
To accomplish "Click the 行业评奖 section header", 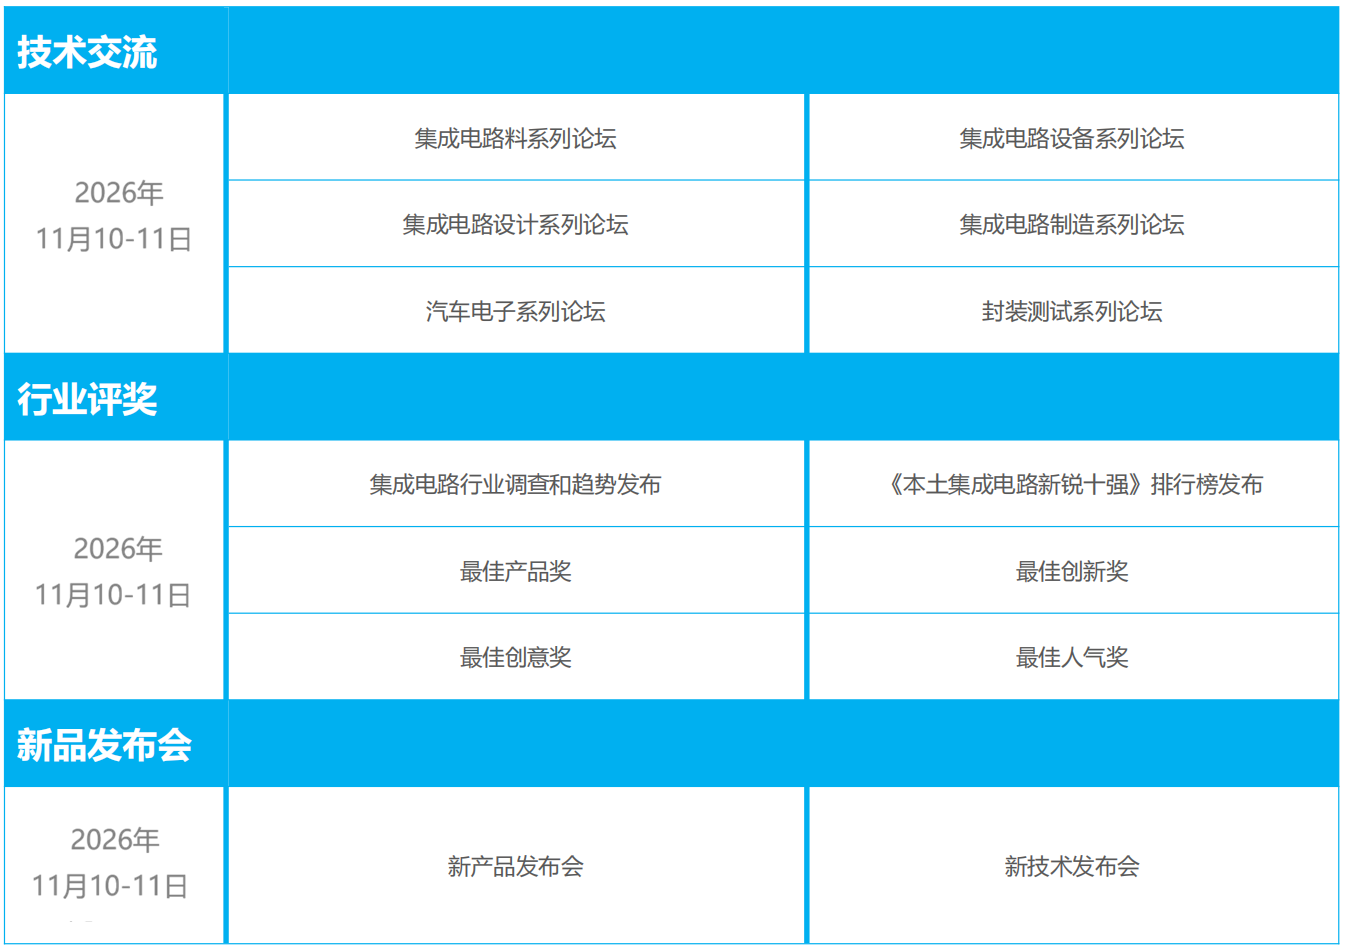I will point(87,399).
